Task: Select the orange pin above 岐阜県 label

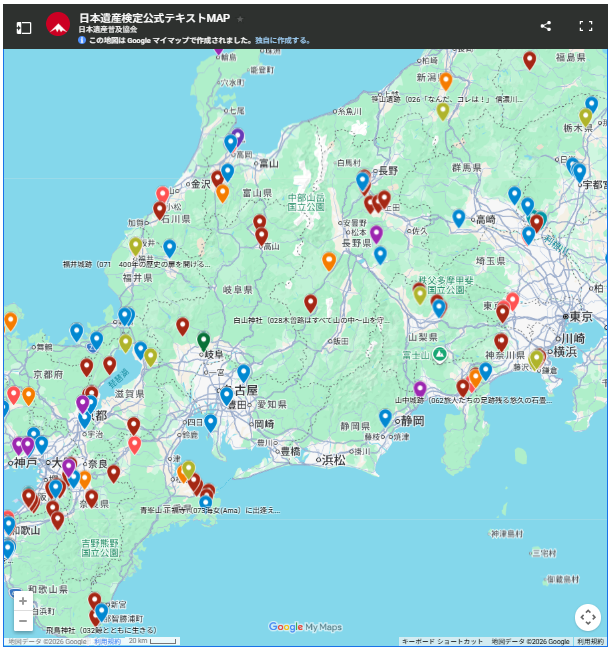Action: (329, 261)
